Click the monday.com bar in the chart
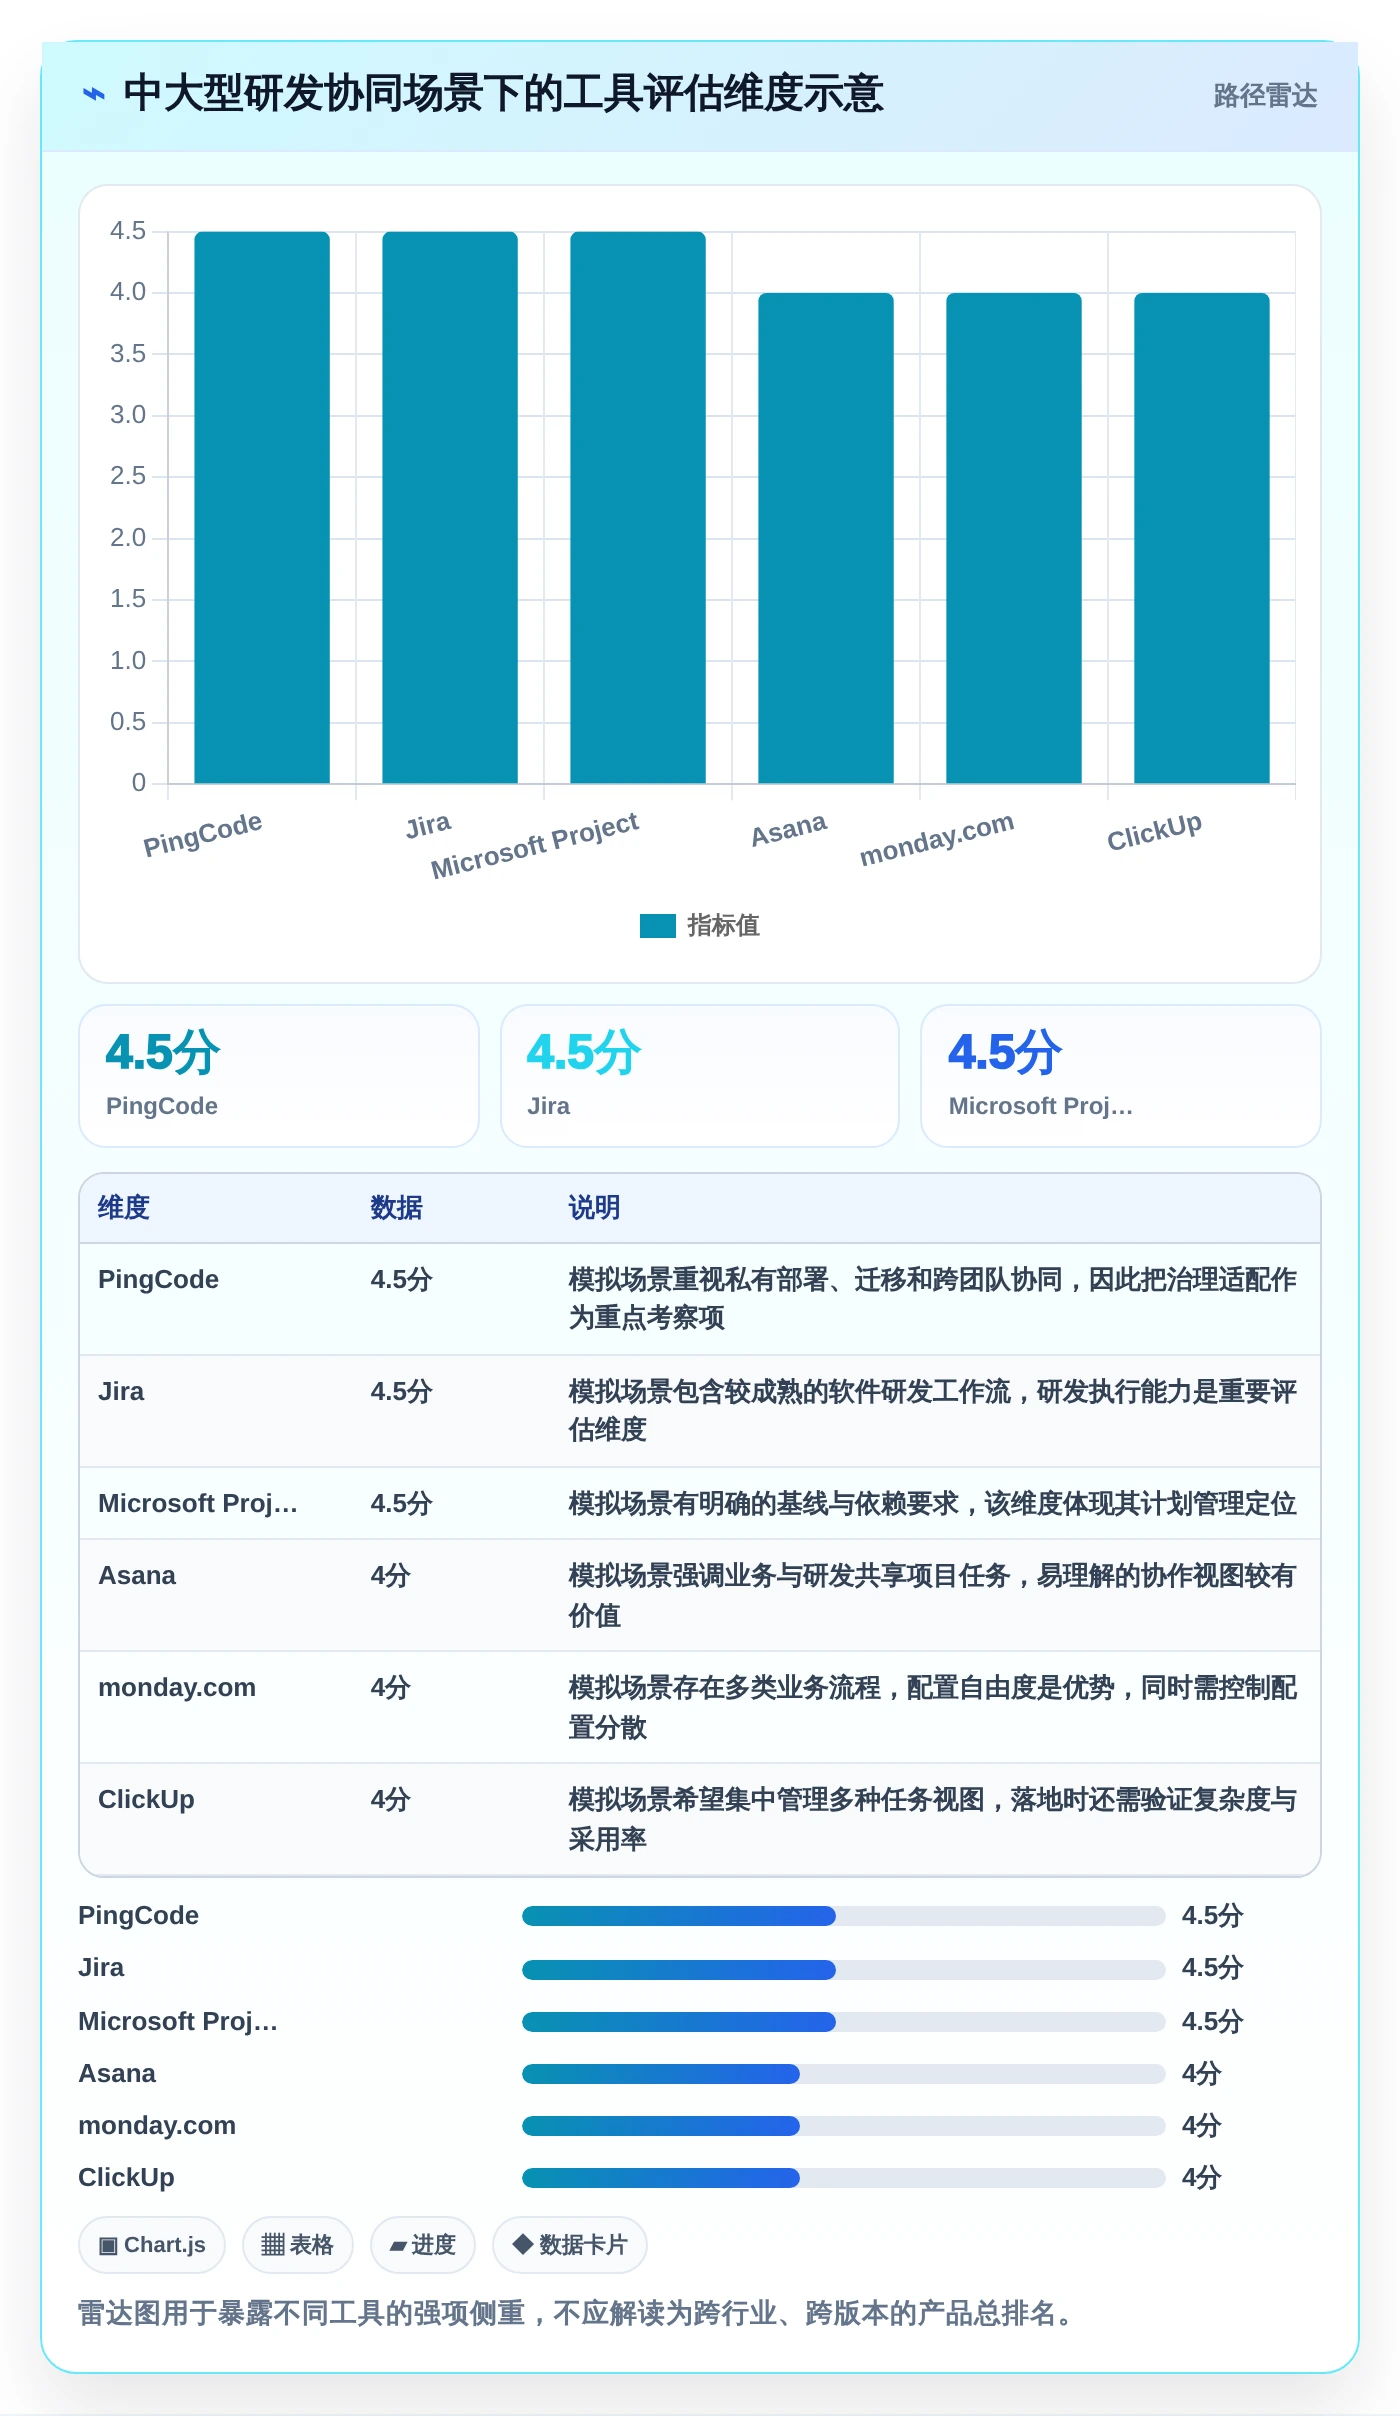Viewport: 1400px width, 2416px height. coord(1014,538)
